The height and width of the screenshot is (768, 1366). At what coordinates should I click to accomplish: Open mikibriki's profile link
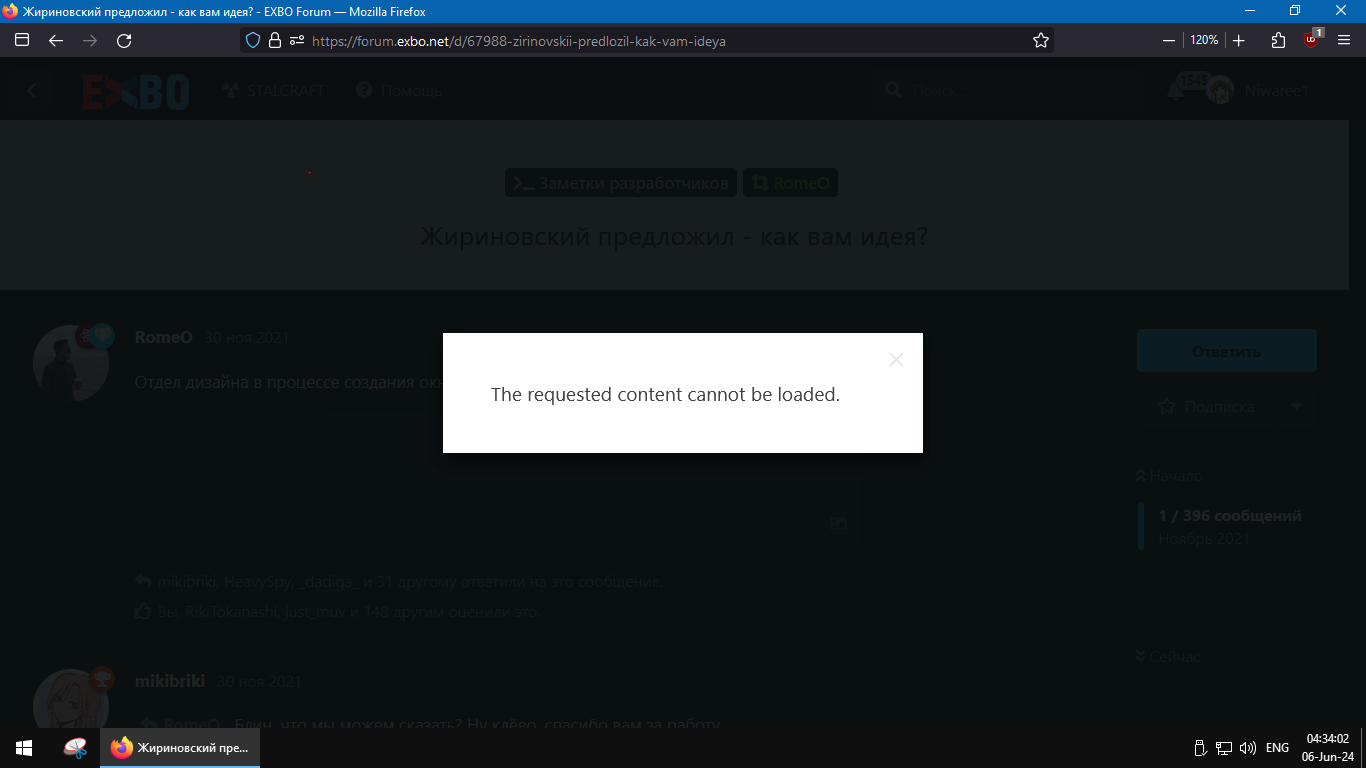click(170, 682)
